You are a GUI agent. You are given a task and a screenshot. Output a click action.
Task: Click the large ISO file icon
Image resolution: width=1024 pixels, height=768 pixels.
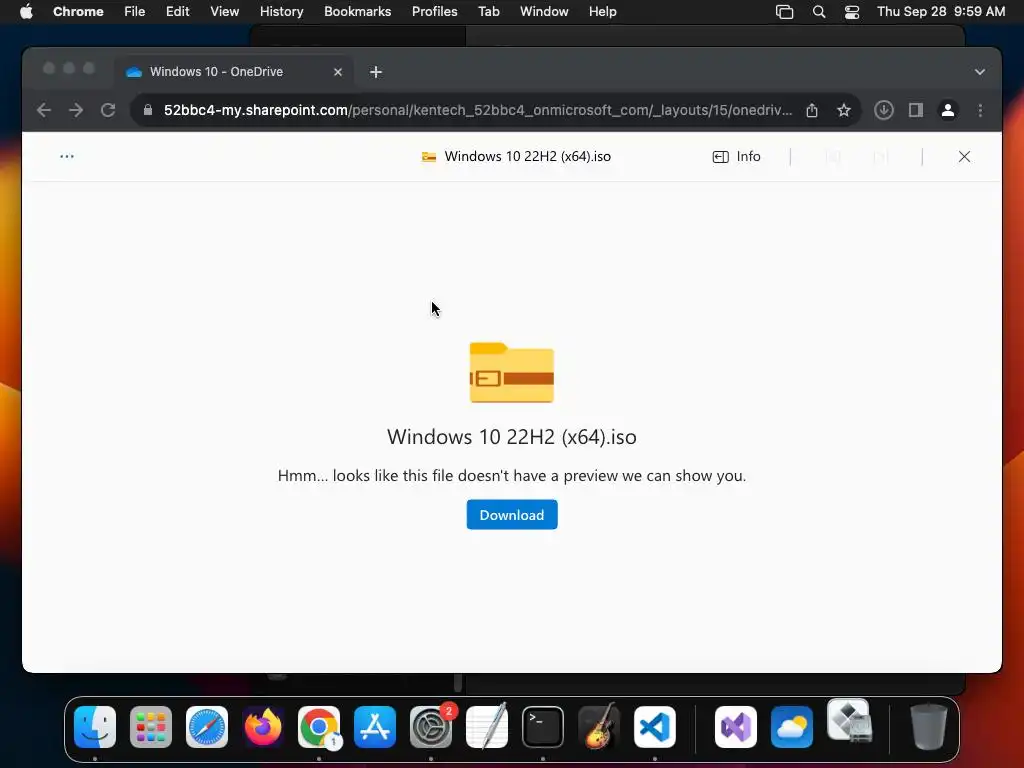click(x=511, y=373)
